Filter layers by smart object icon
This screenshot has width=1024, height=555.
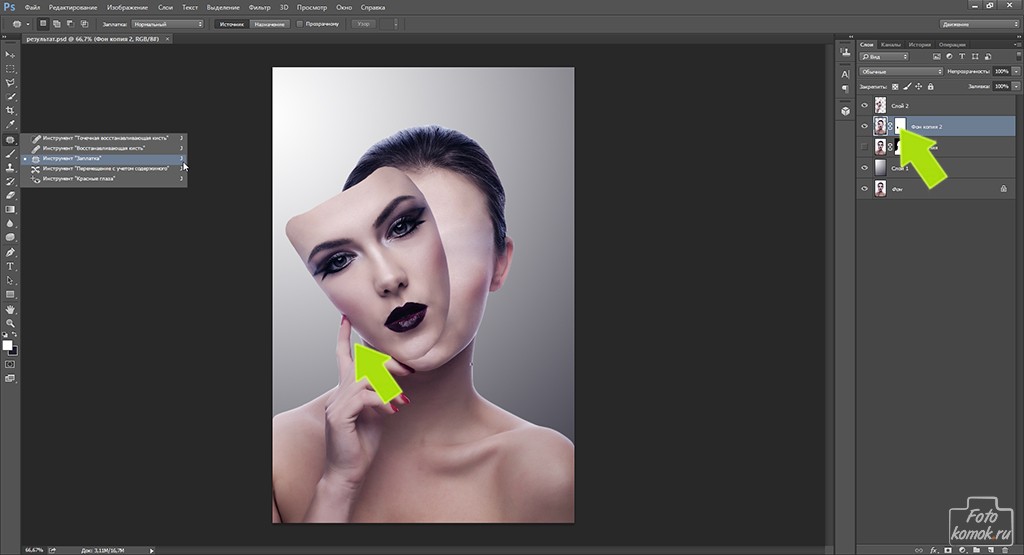click(987, 57)
